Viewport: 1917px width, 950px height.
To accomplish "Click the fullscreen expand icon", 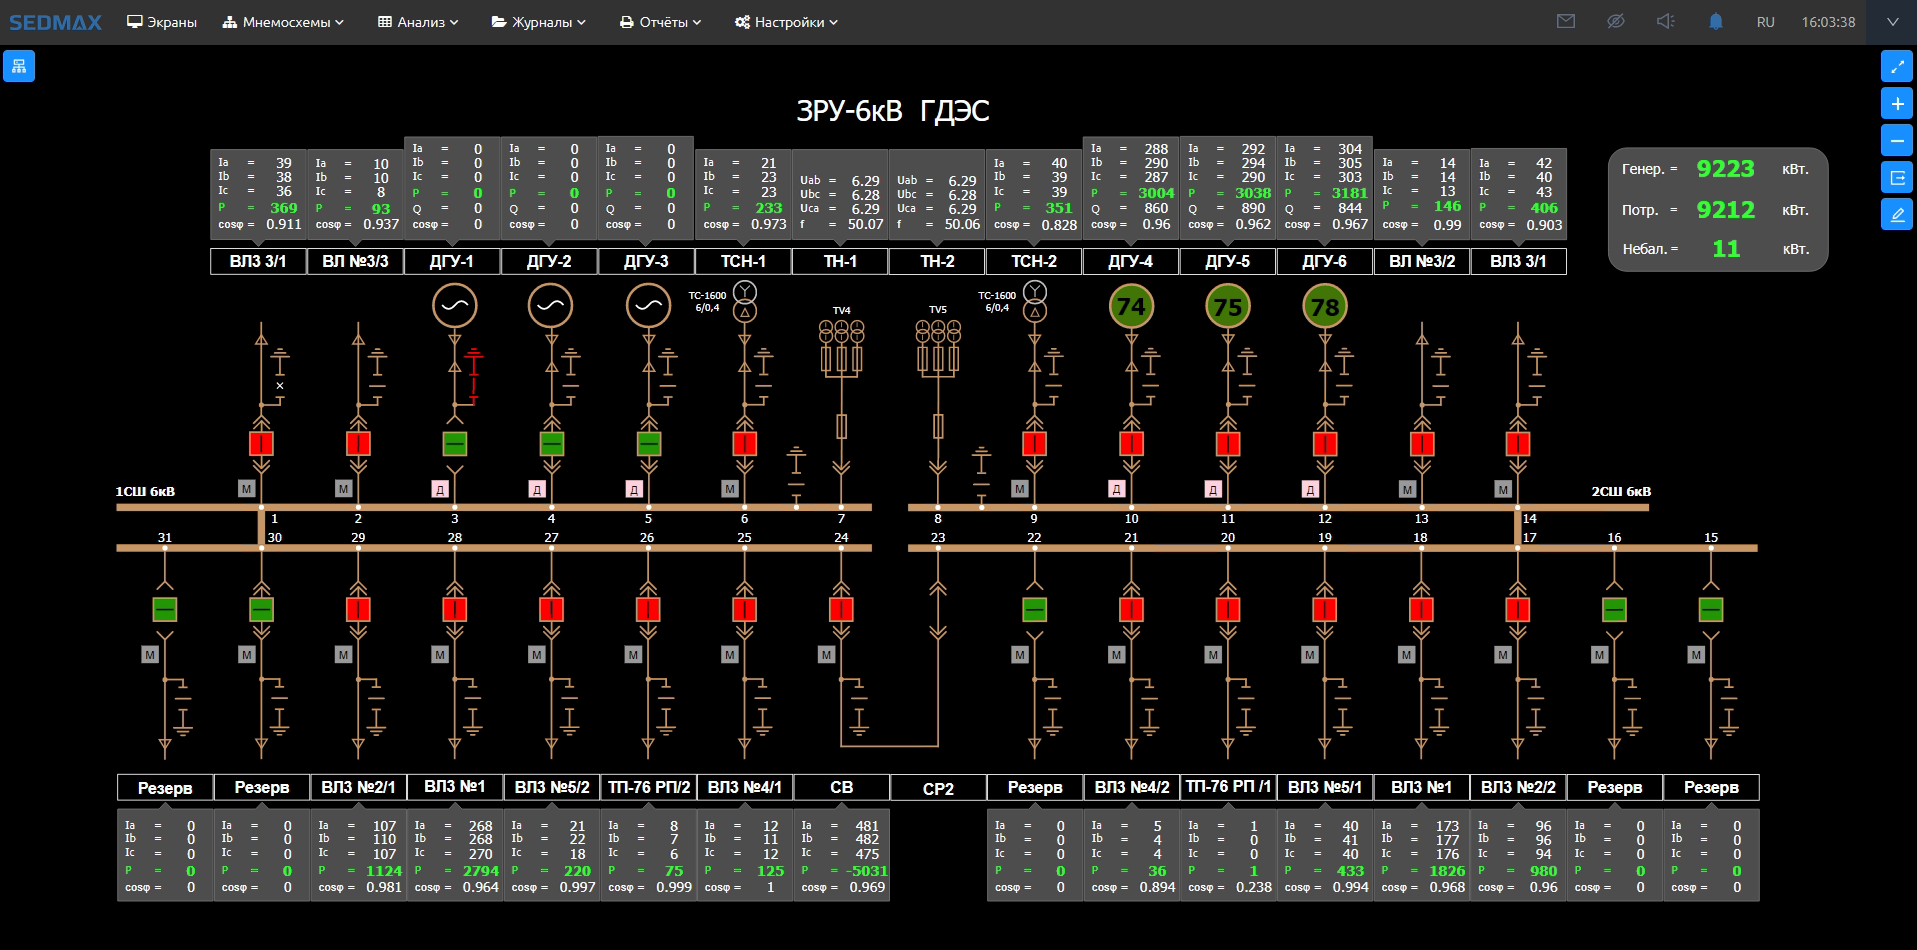I will 1896,66.
